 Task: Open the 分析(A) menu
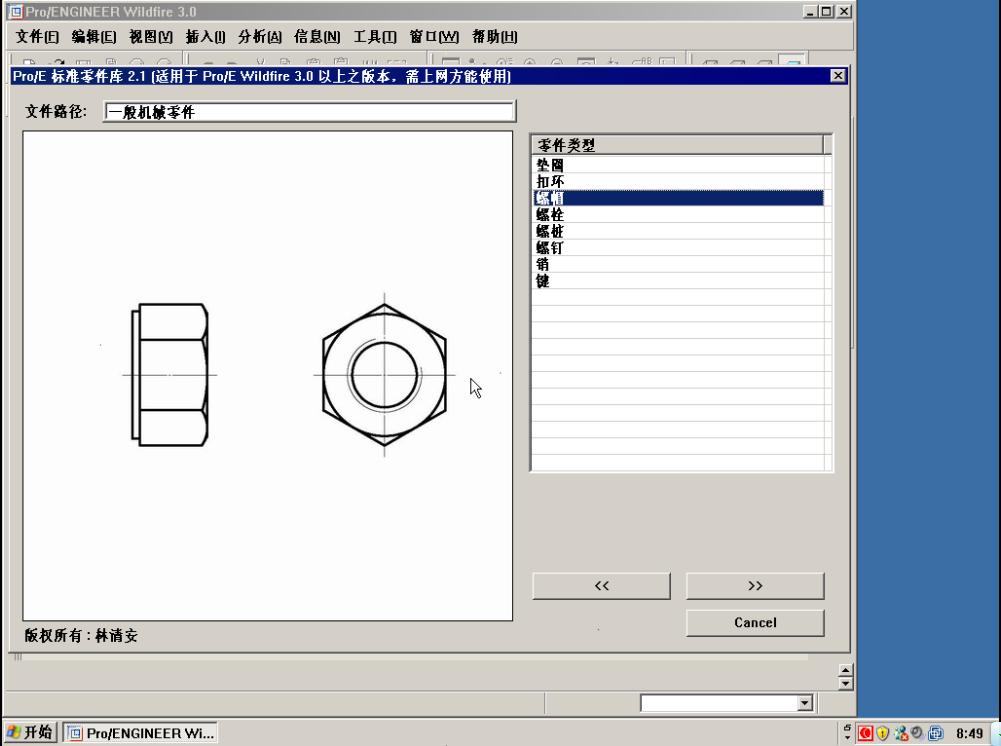coord(260,37)
